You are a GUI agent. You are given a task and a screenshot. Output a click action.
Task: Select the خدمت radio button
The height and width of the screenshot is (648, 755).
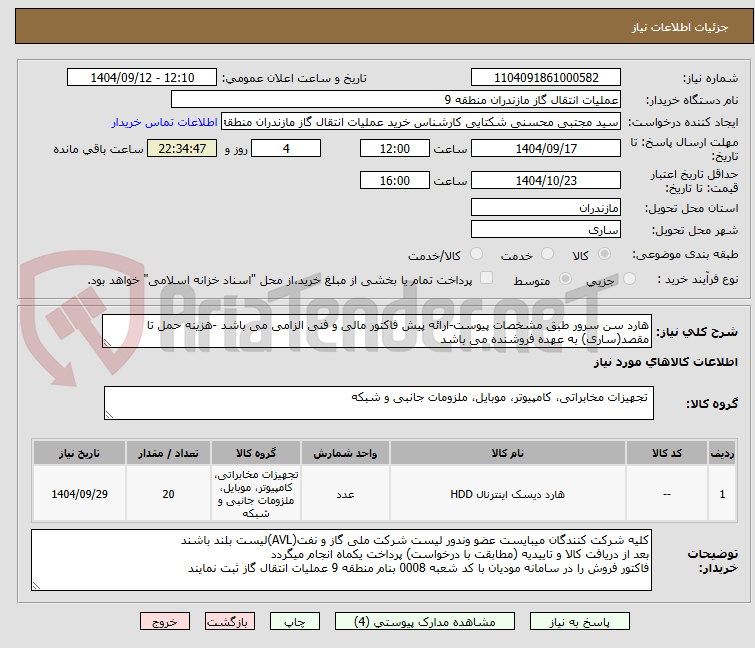[547, 253]
